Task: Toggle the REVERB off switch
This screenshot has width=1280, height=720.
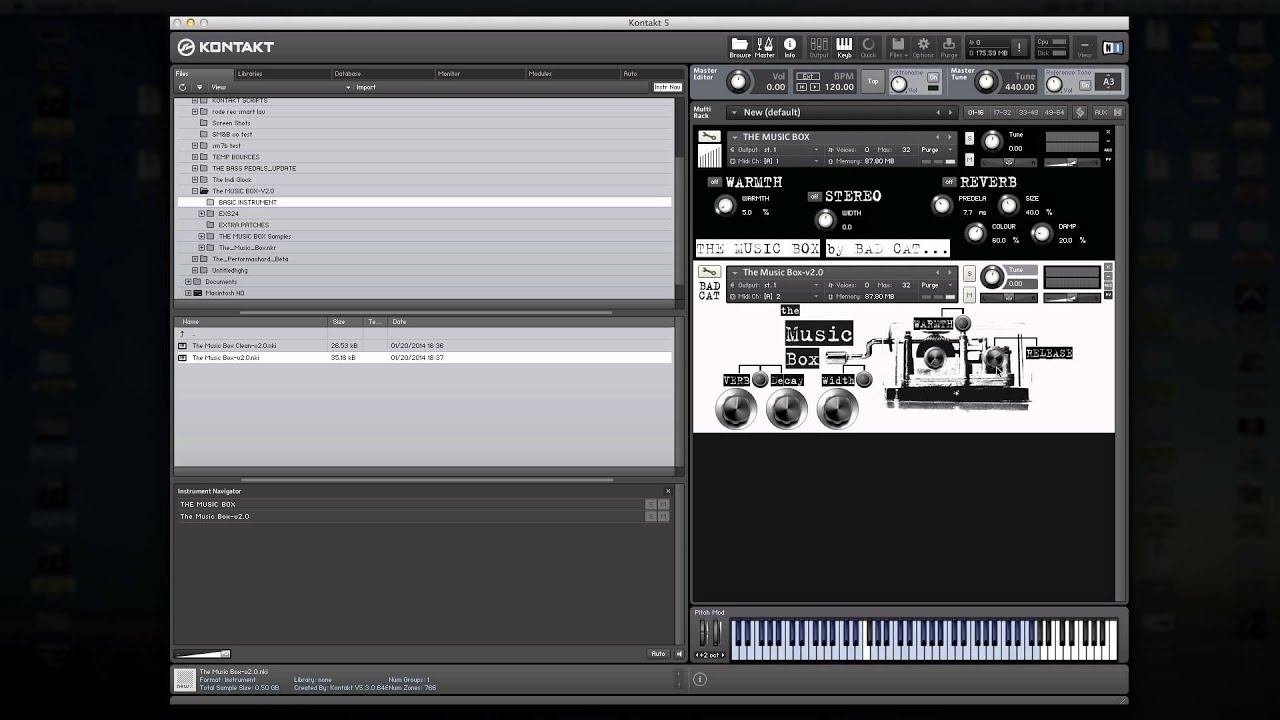Action: 949,182
